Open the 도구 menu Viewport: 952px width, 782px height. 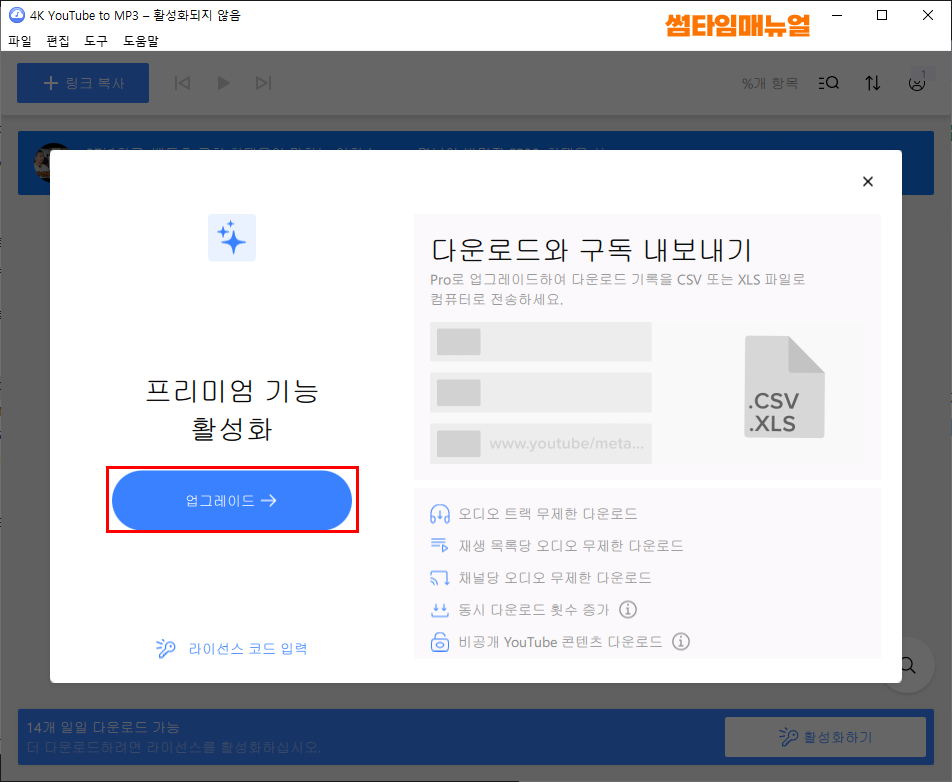96,41
